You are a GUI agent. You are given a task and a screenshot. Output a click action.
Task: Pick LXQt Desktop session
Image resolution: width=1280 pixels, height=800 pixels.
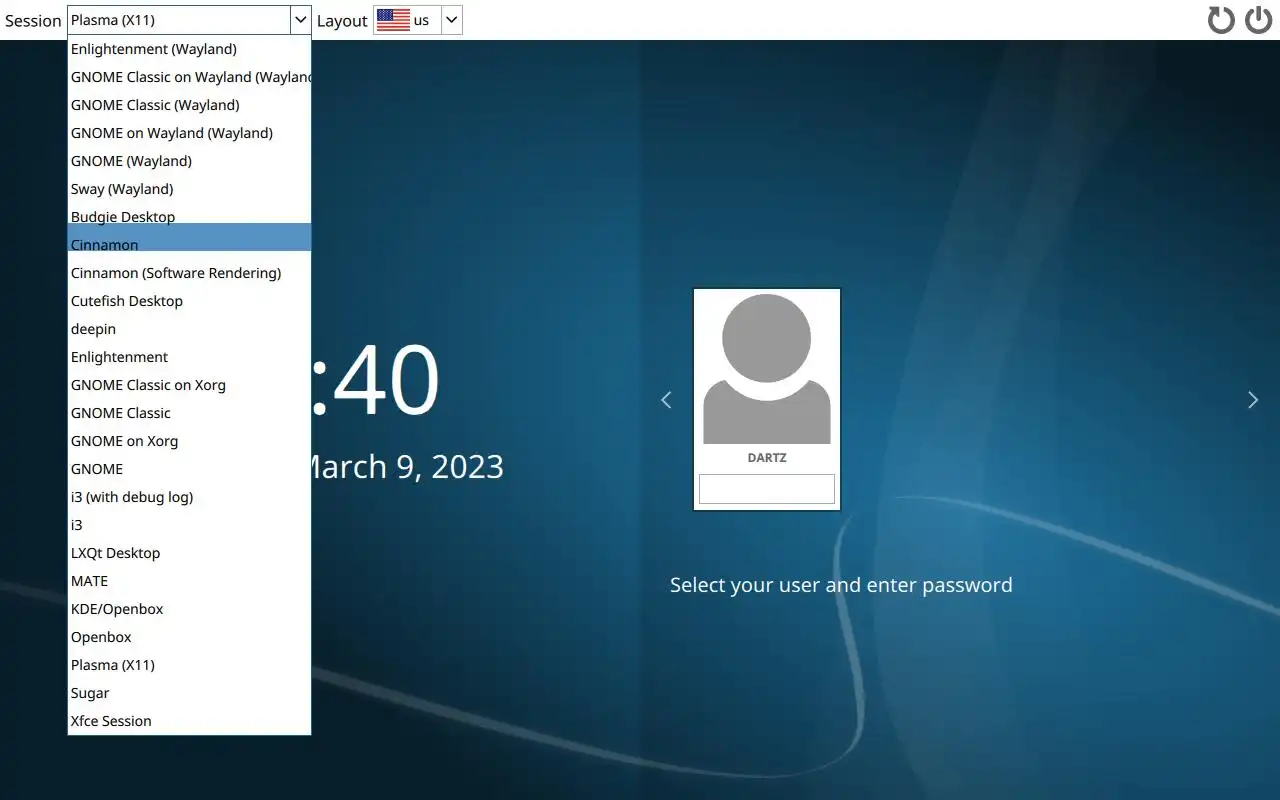189,553
